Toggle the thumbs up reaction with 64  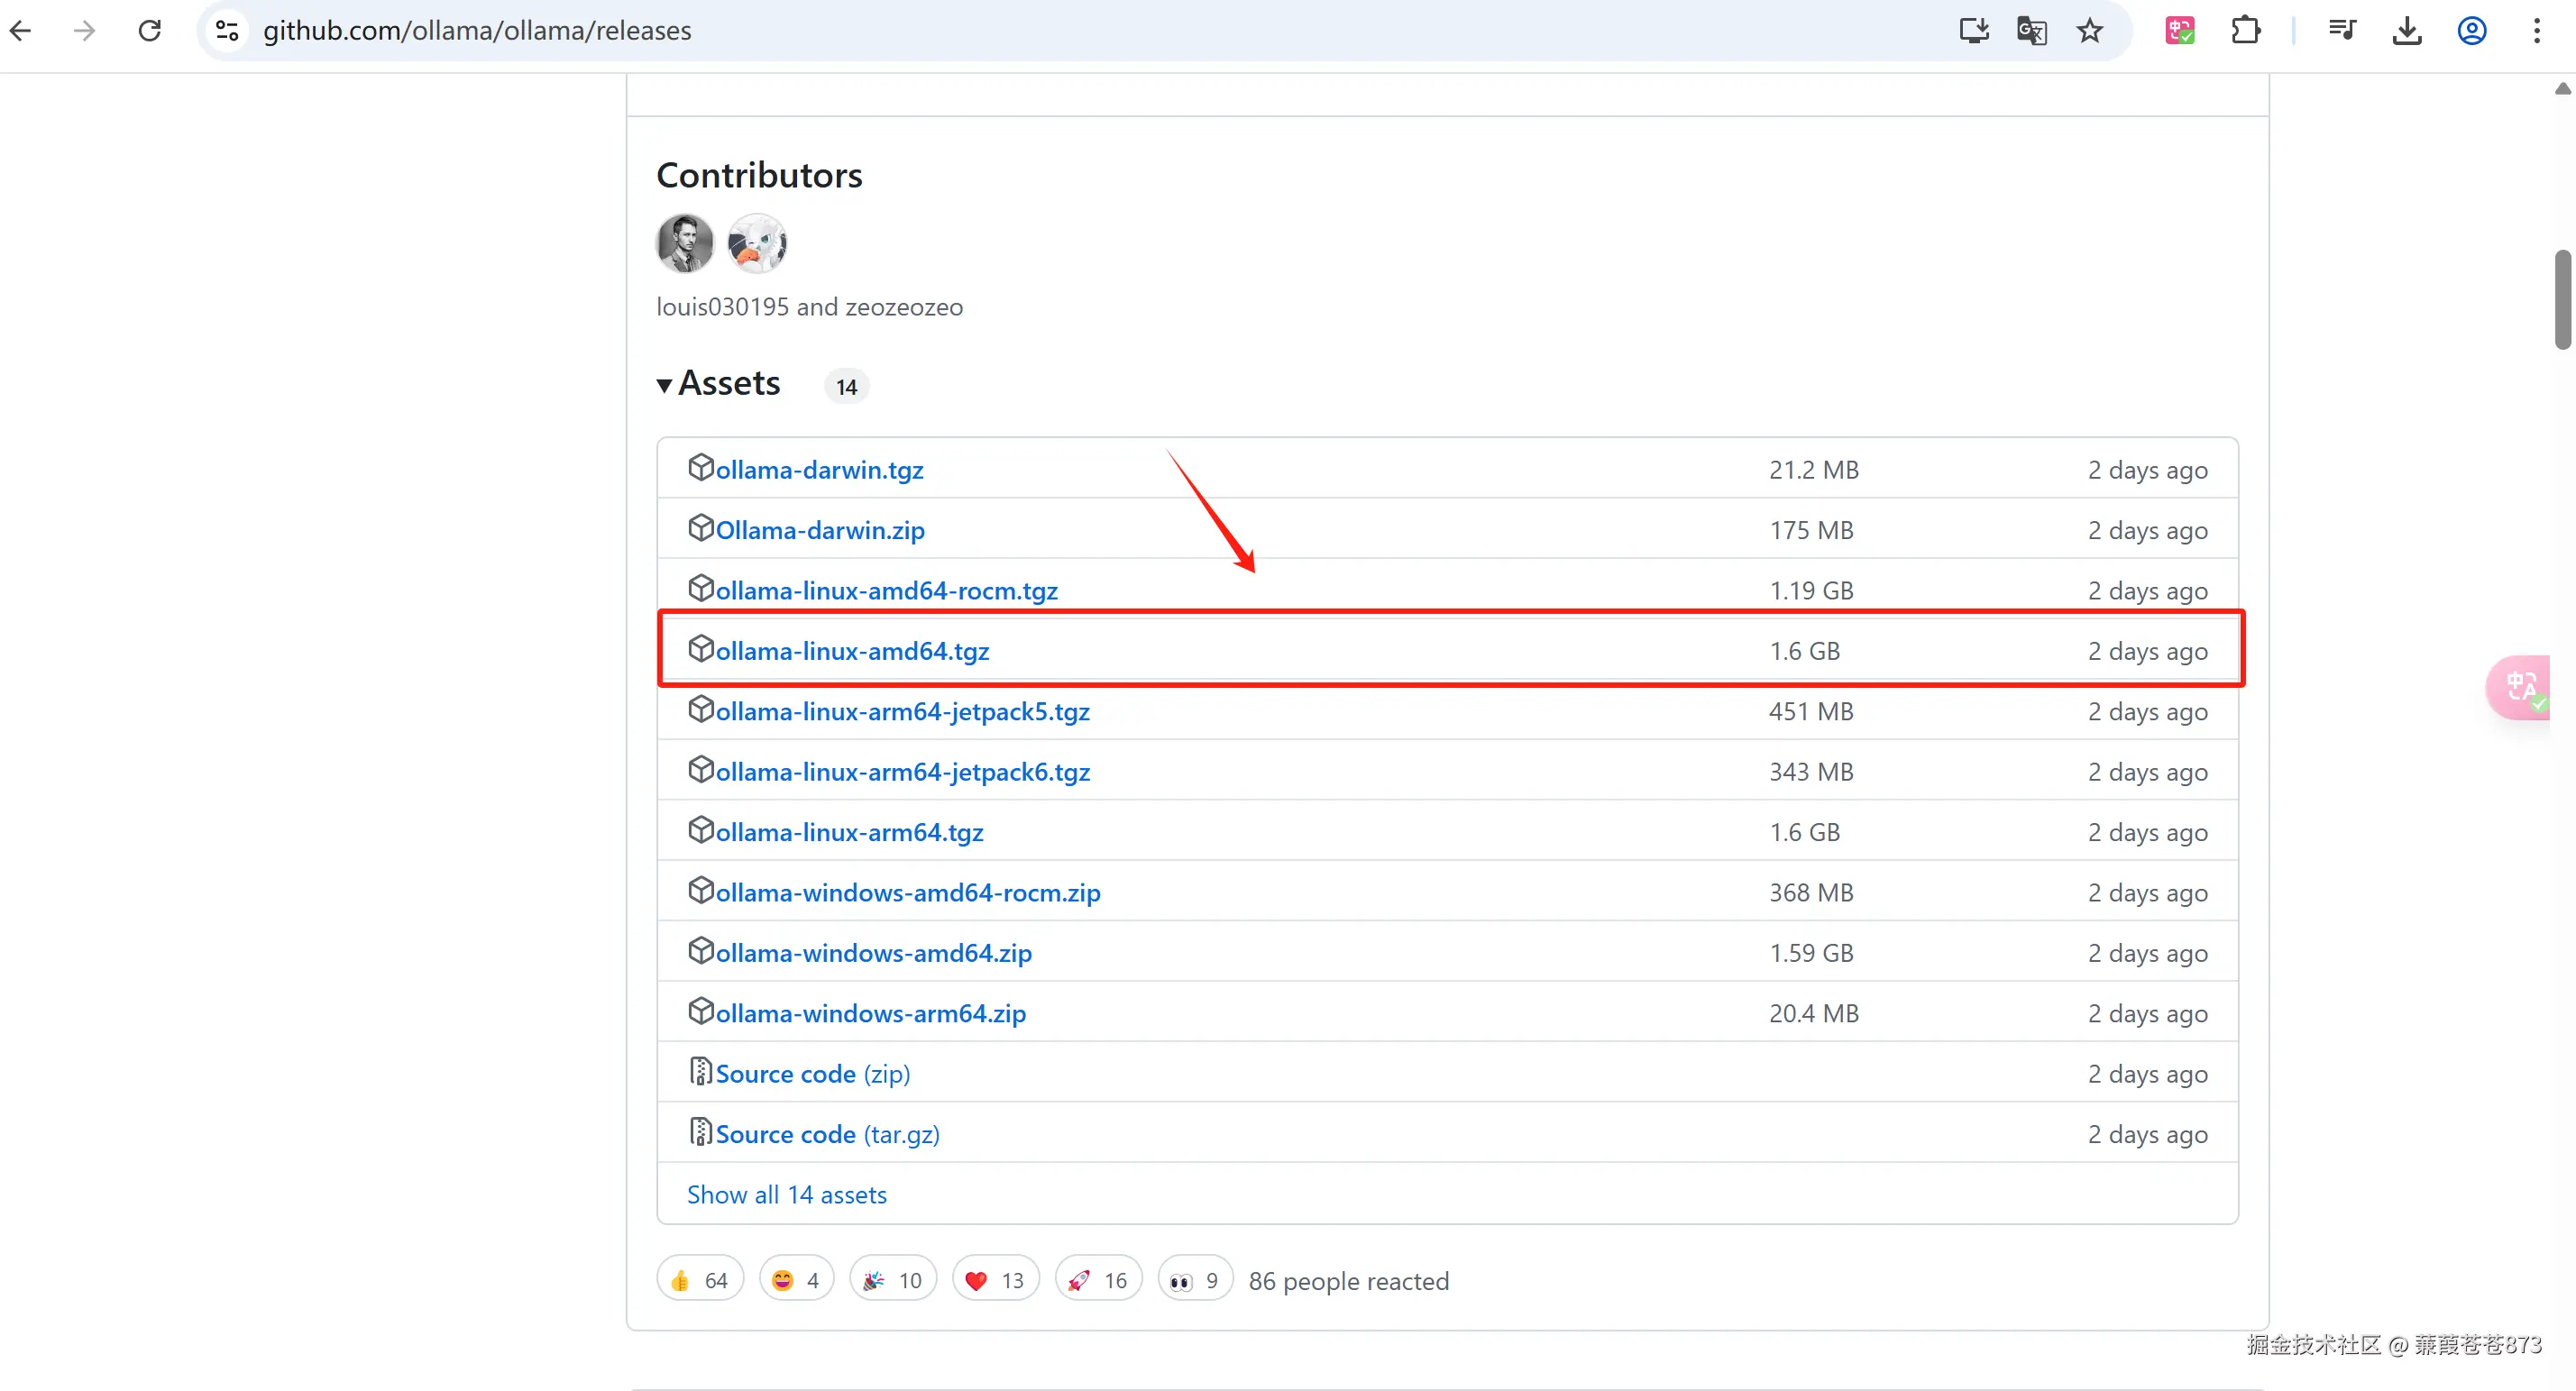pos(700,1280)
